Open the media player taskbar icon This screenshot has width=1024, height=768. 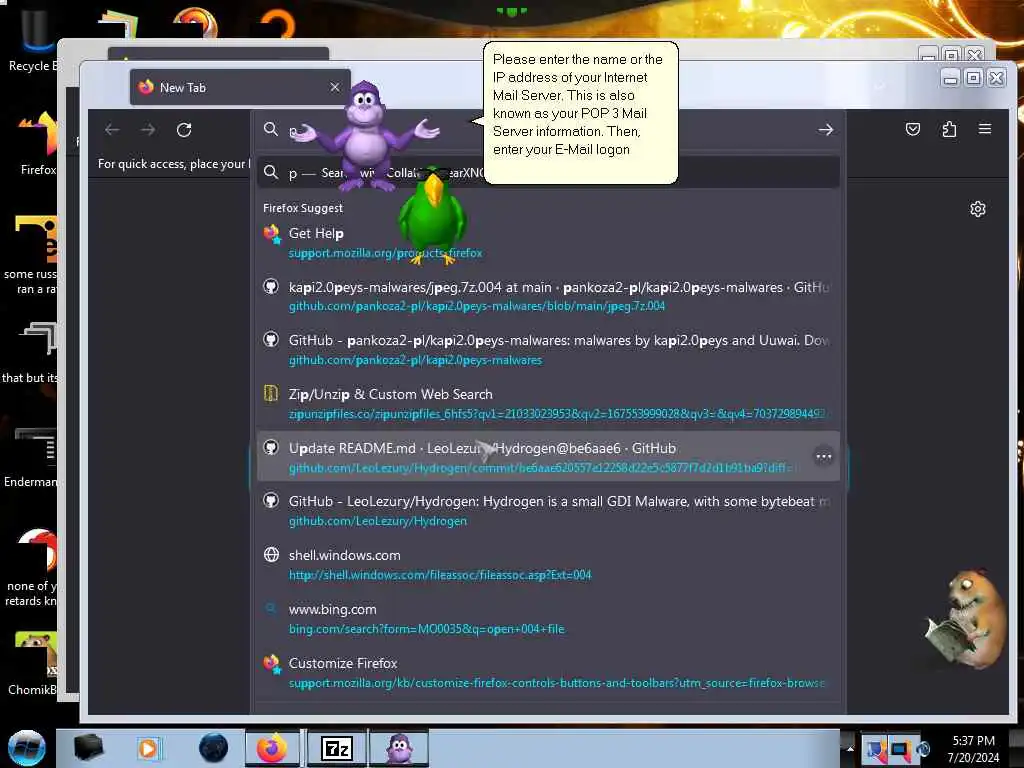click(x=148, y=748)
